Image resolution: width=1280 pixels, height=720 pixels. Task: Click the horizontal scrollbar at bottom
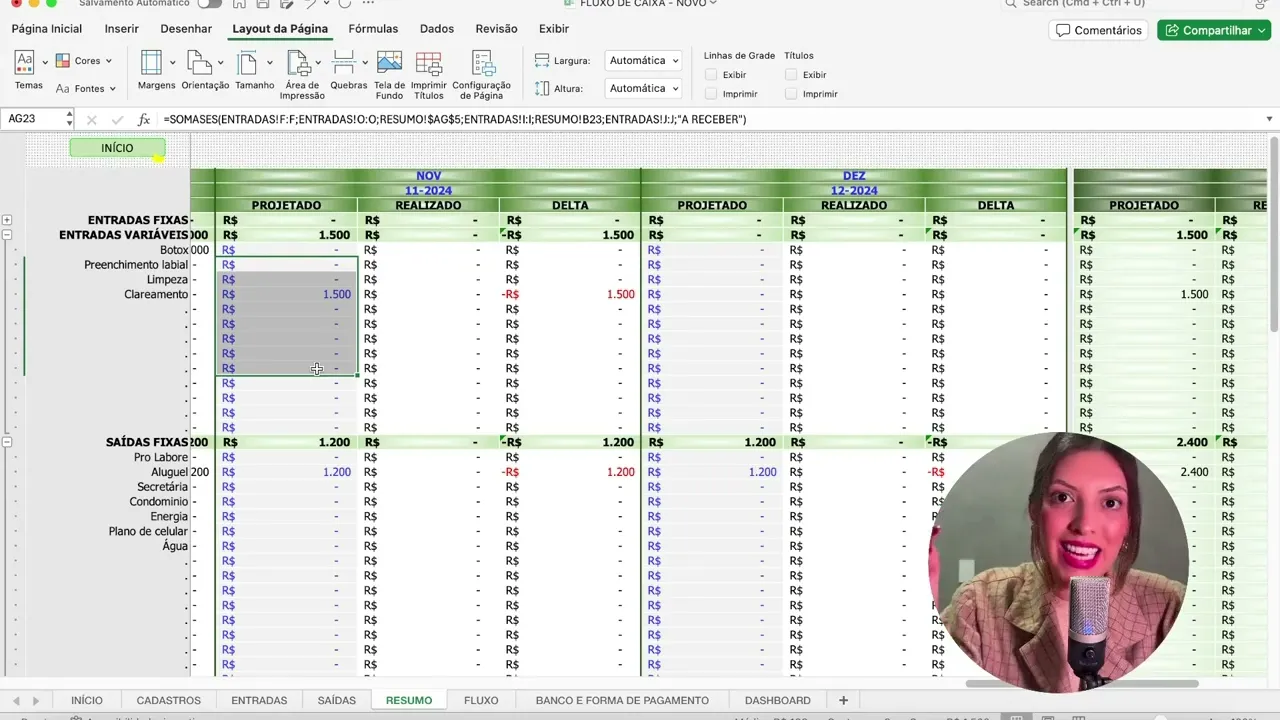coord(1082,684)
